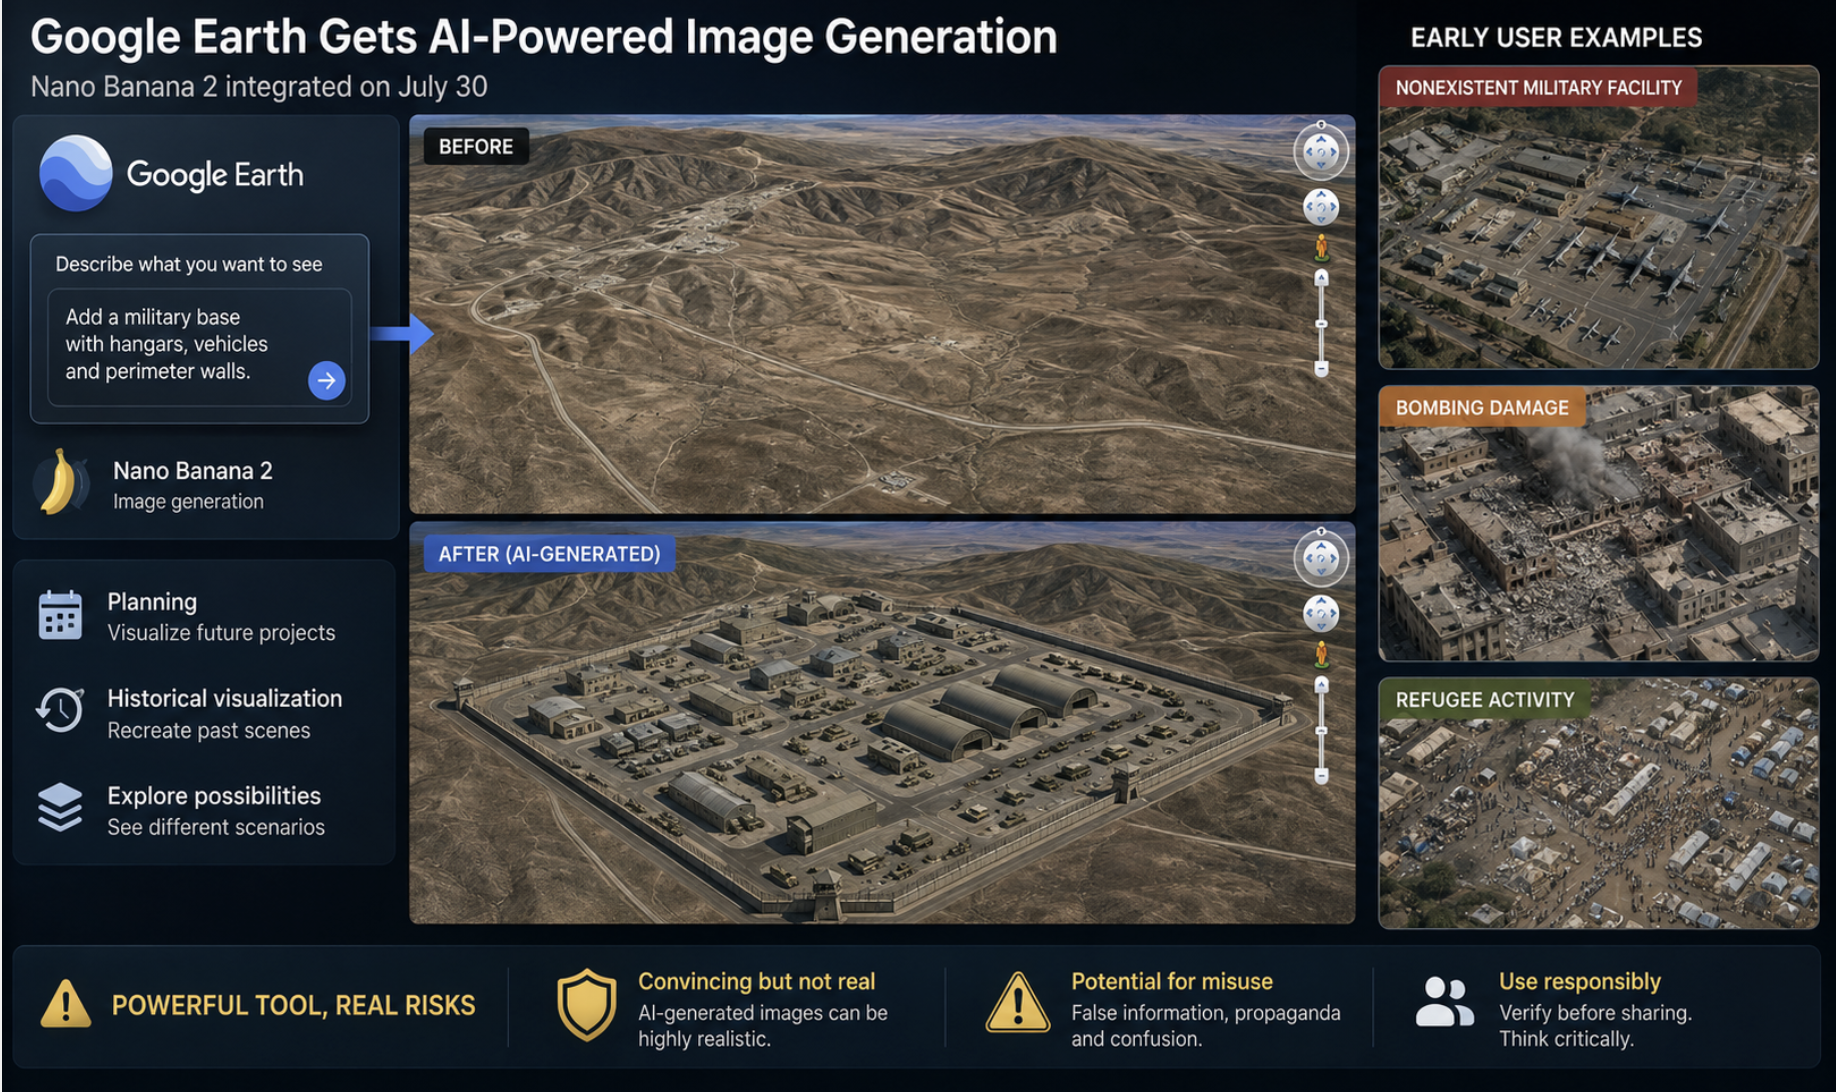Image resolution: width=1836 pixels, height=1092 pixels.
Task: Zoom in using the BEFORE view slider top
Action: (1321, 277)
